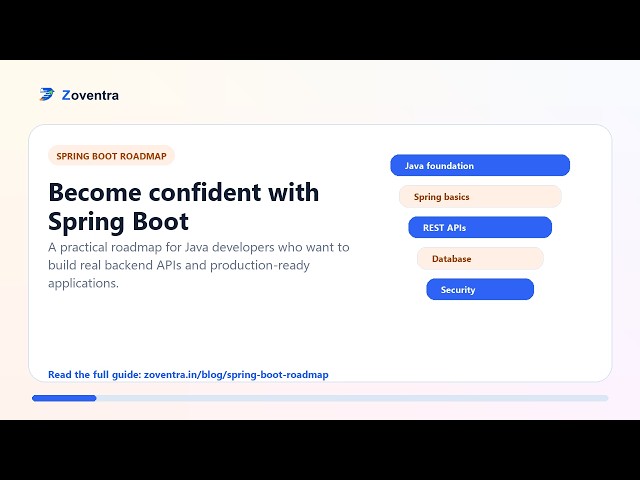
Task: Choose the Security pill
Action: click(480, 289)
